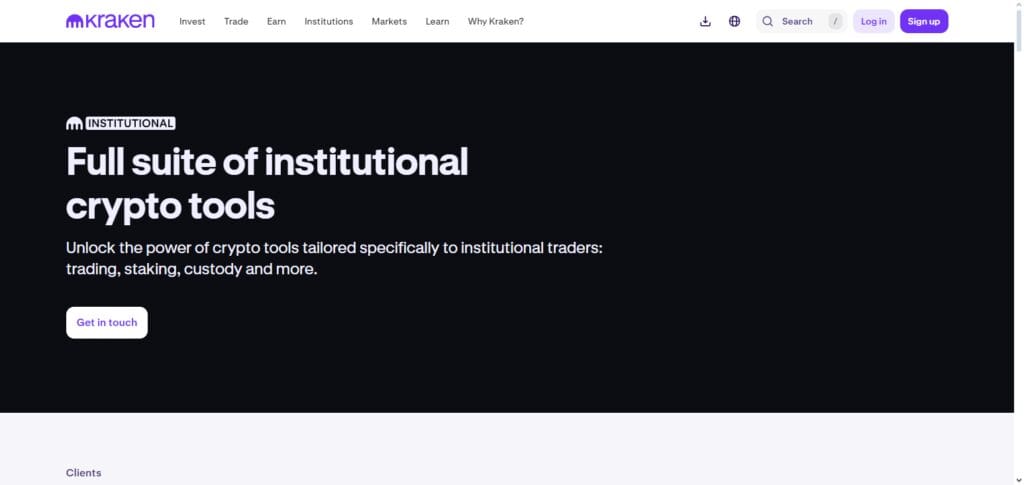
Task: Open the Invest menu
Action: pos(192,22)
